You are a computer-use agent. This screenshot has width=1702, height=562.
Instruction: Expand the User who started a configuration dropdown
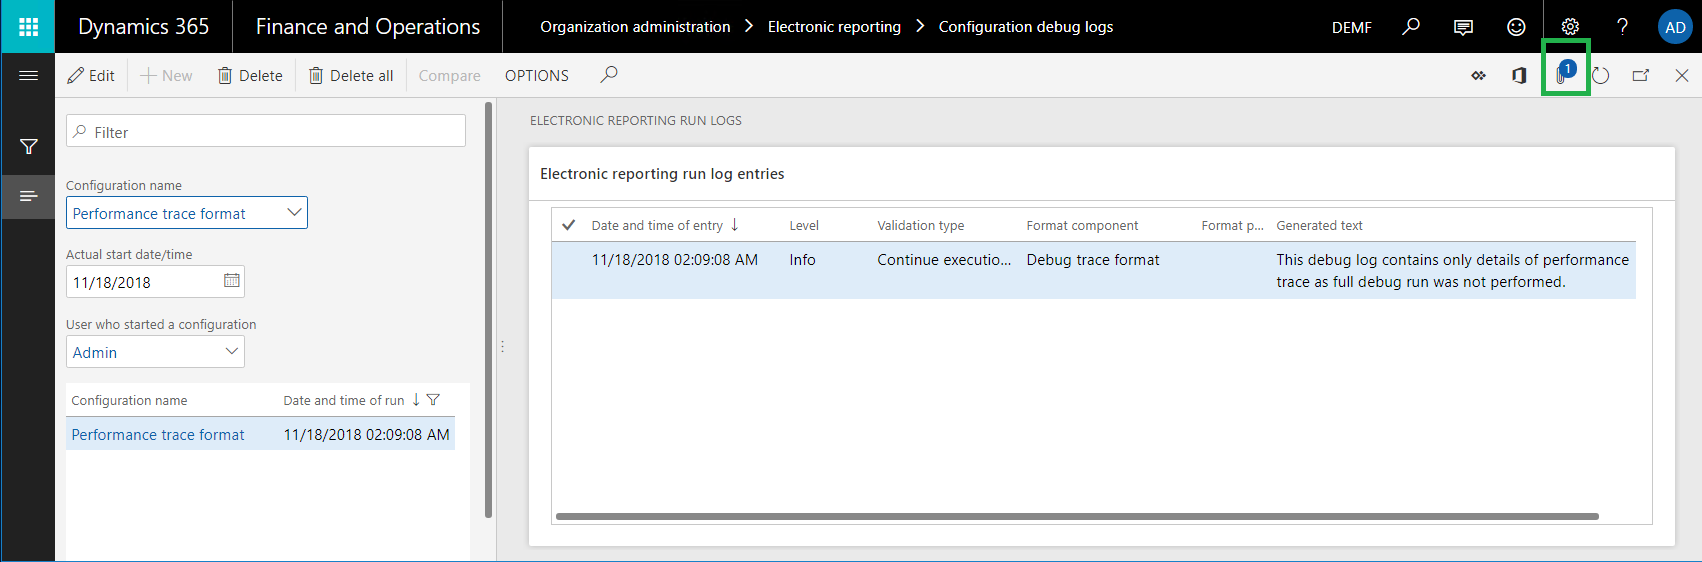pyautogui.click(x=232, y=351)
